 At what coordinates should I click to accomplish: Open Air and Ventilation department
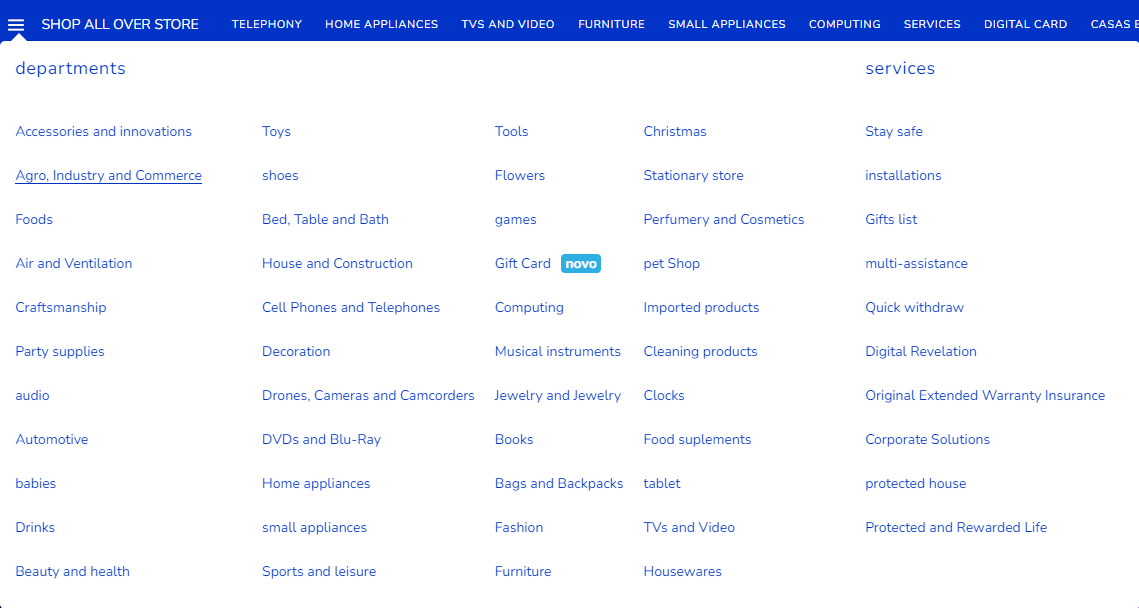[74, 264]
